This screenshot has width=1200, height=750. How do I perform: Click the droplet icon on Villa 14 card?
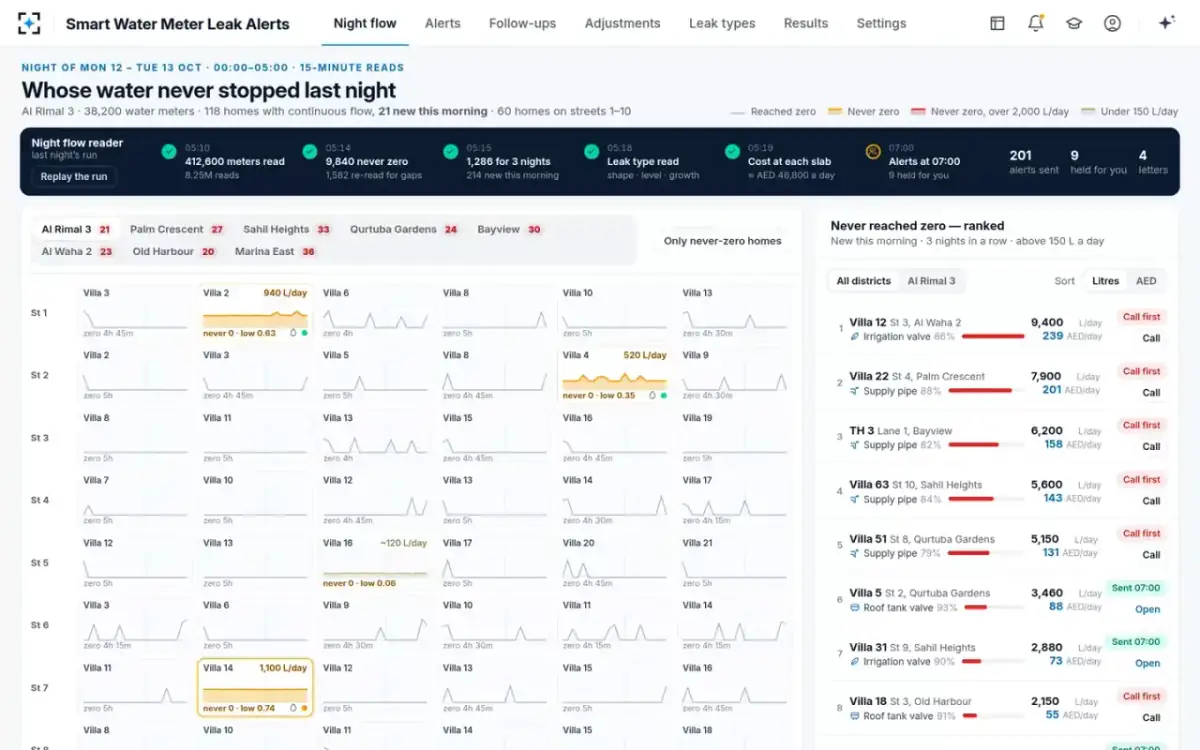coord(293,708)
